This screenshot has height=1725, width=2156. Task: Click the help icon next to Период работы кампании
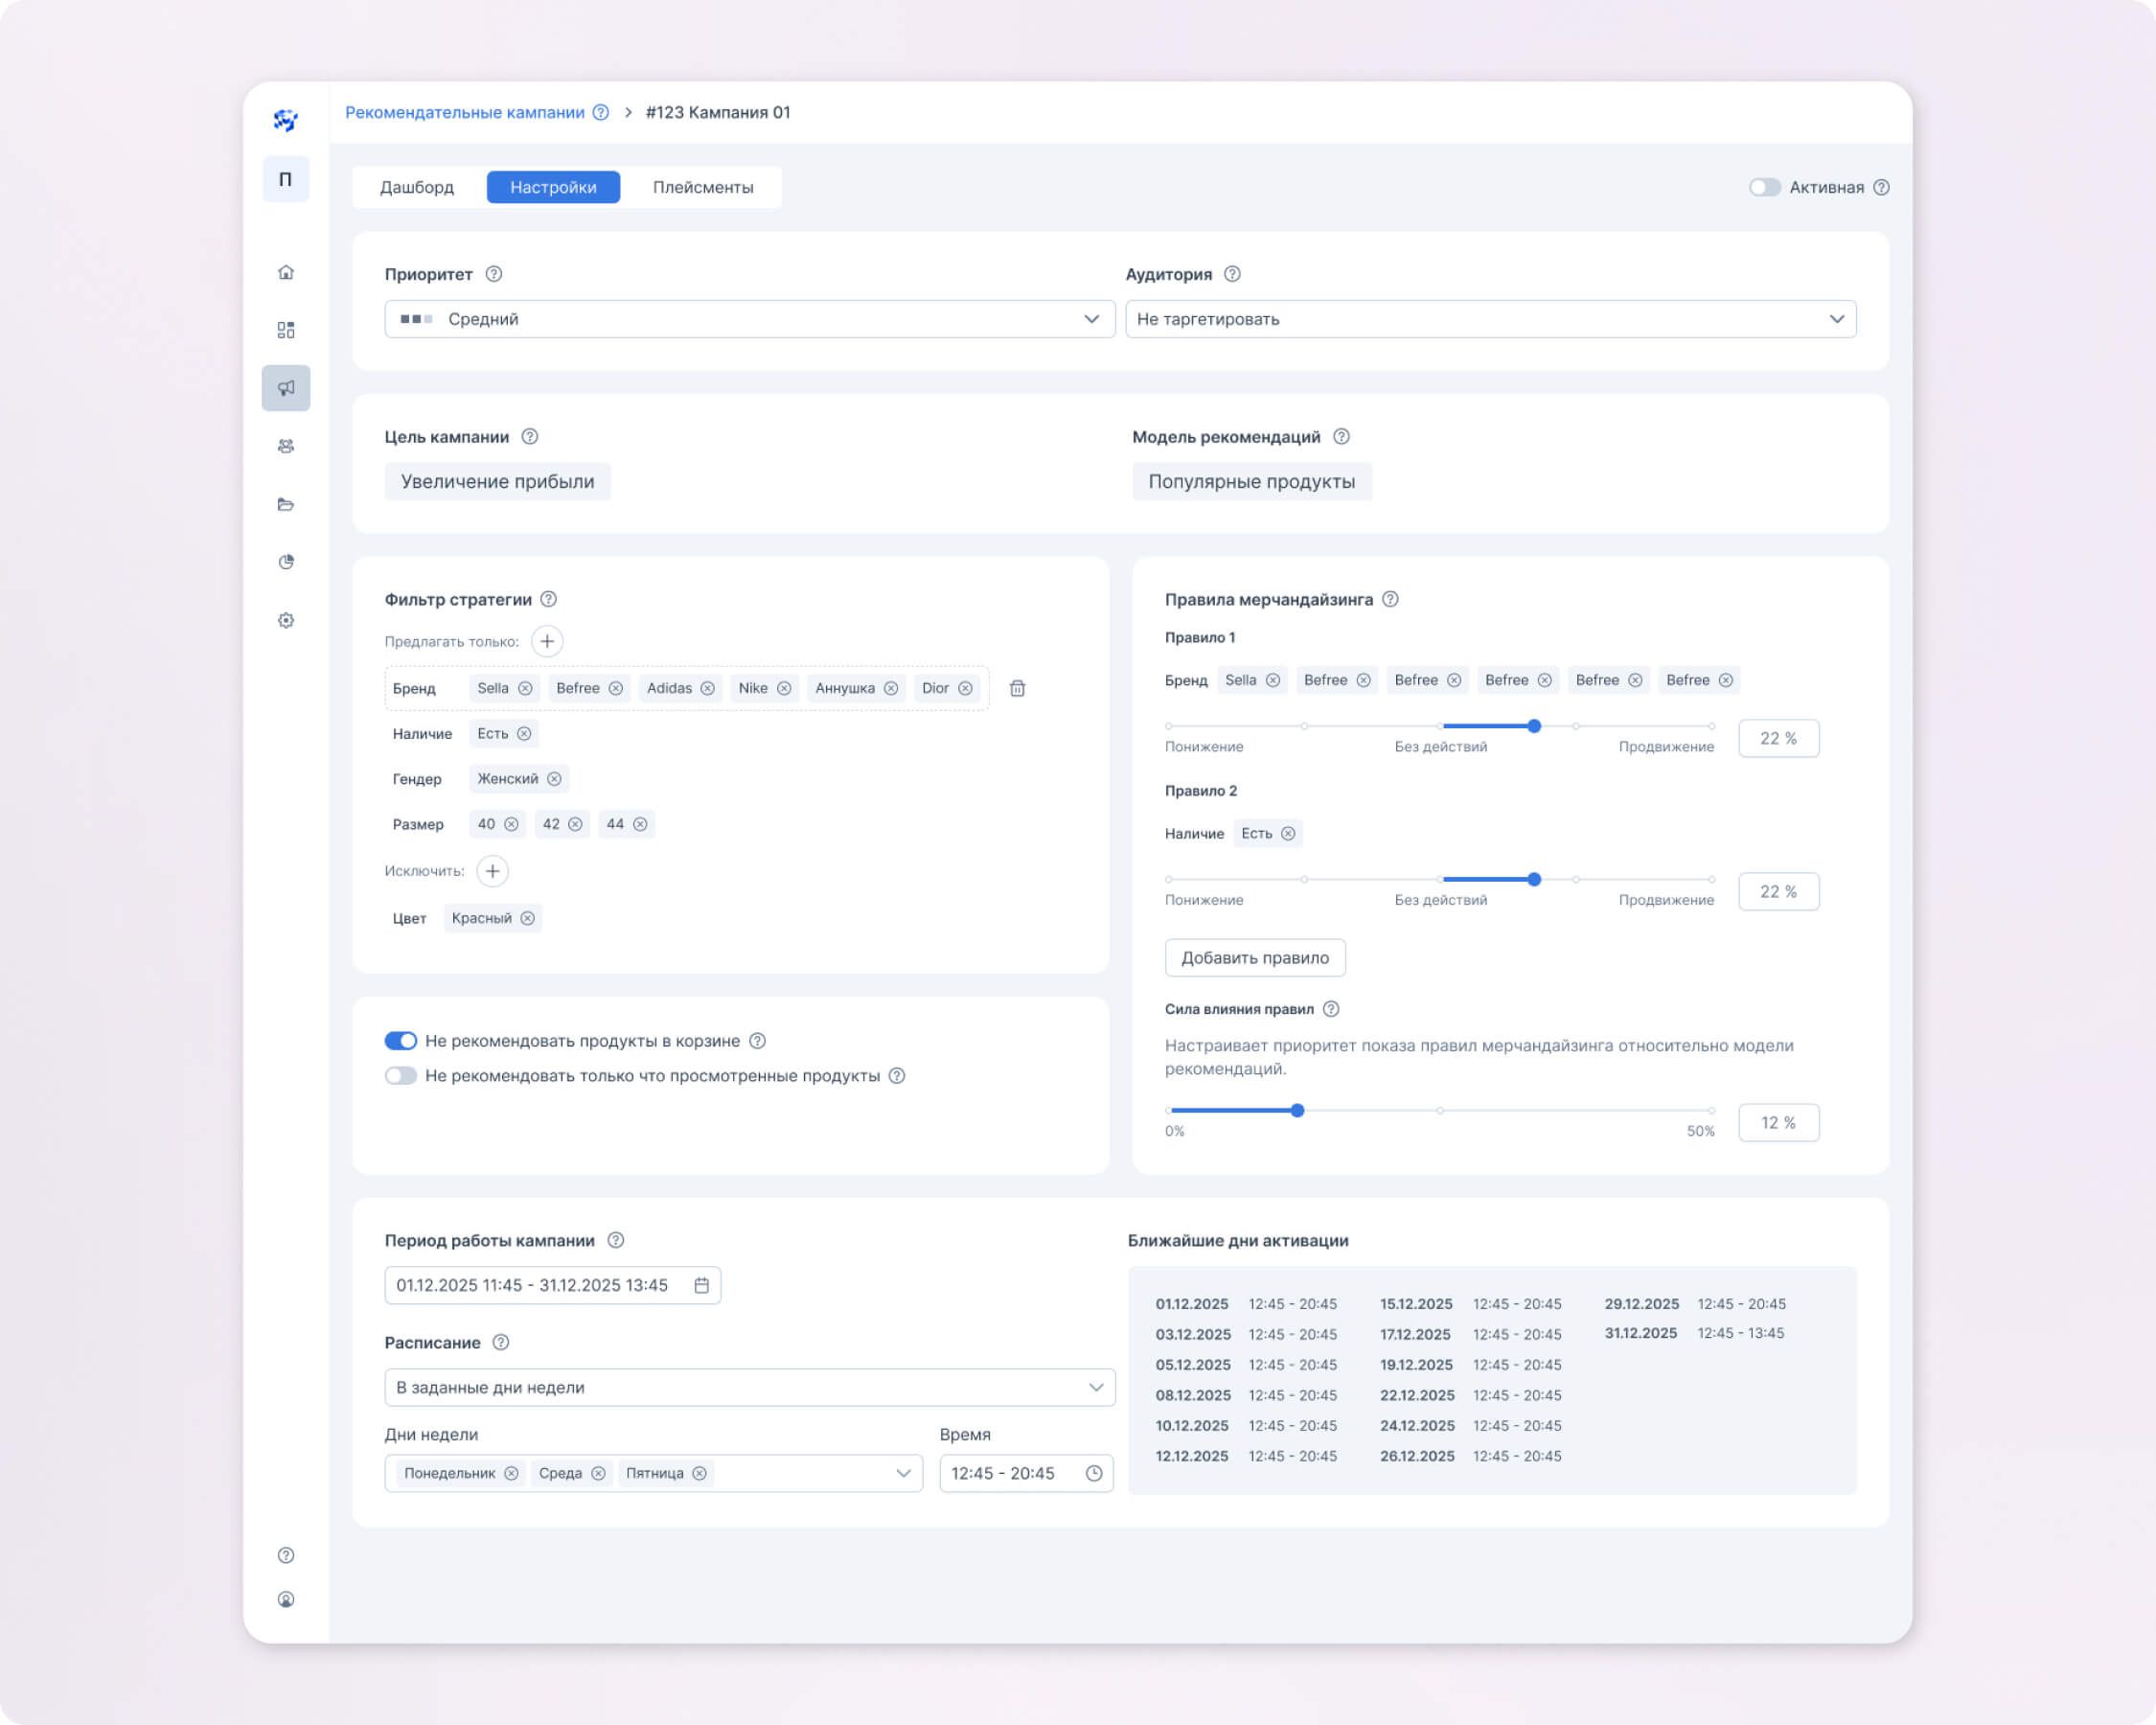[616, 1240]
